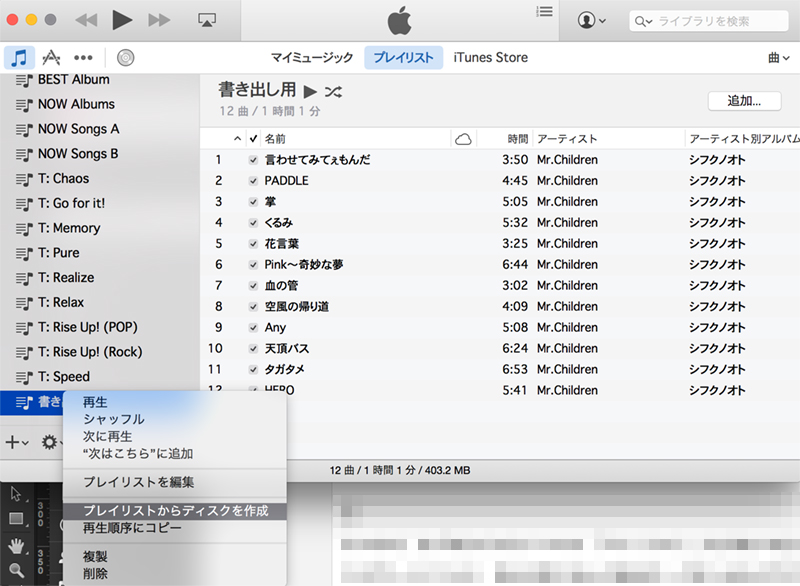Viewport: 800px width, 586px height.
Task: Uncheck the song Any
Action: [x=253, y=327]
